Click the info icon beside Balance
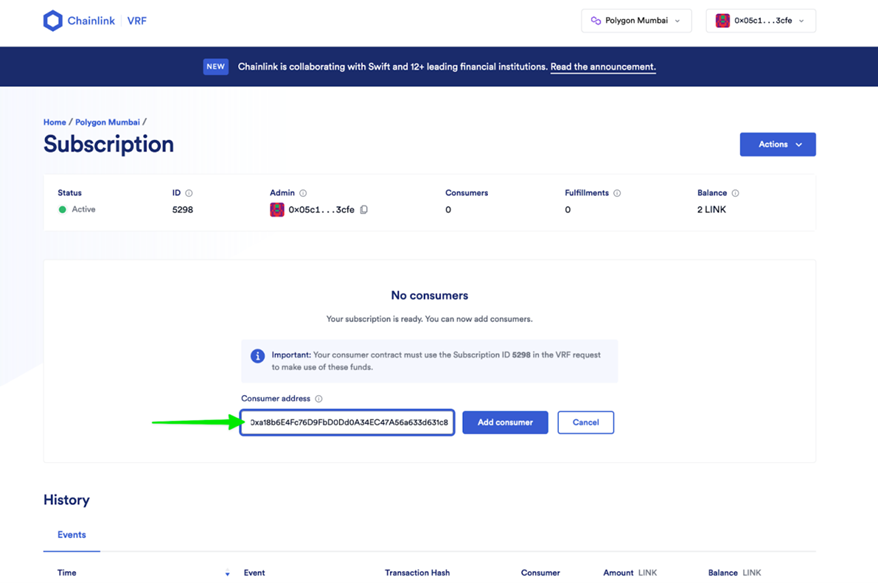Screen dimensions: 878x583 coord(735,193)
